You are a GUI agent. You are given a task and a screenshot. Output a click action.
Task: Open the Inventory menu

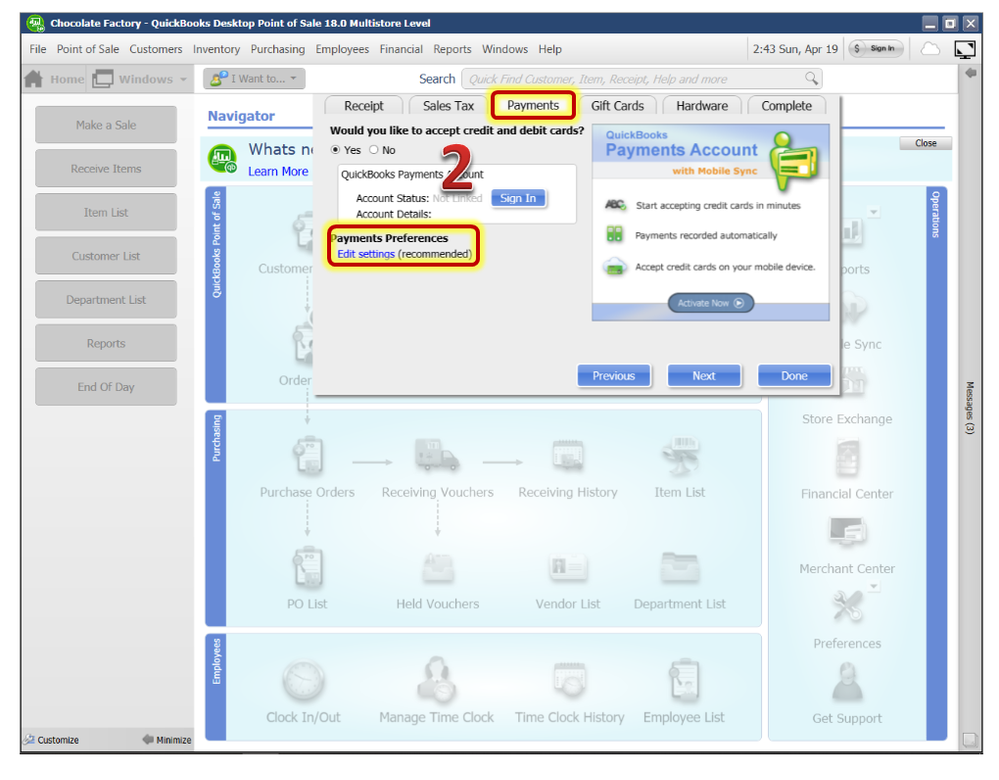point(217,49)
